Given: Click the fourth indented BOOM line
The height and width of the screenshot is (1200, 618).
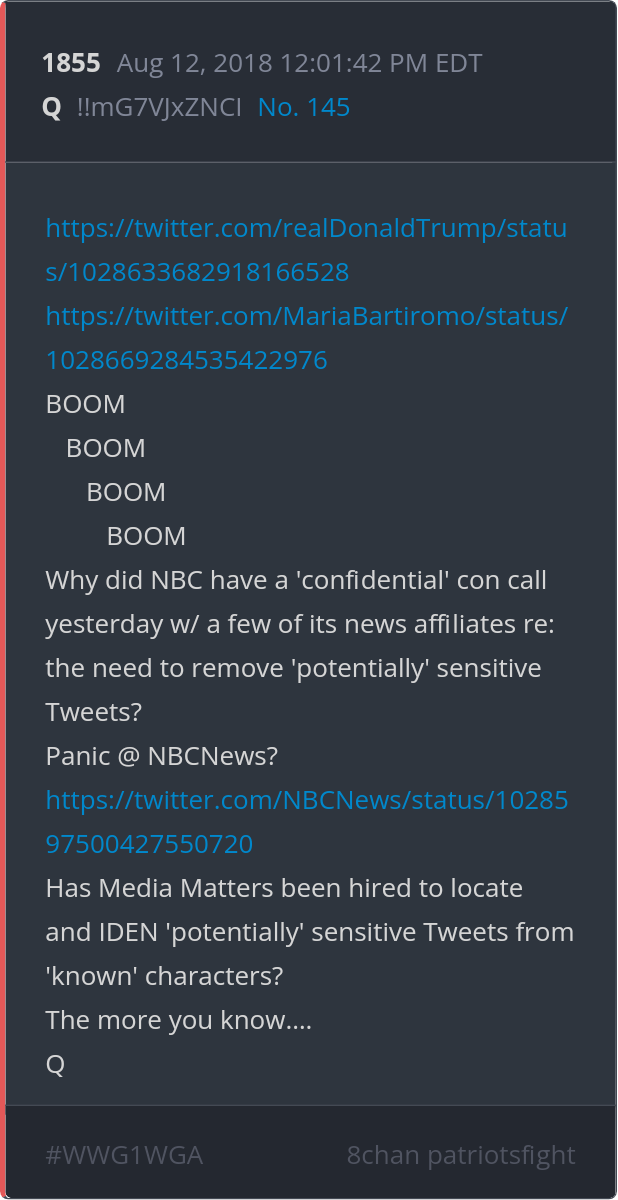Looking at the screenshot, I should tap(146, 536).
